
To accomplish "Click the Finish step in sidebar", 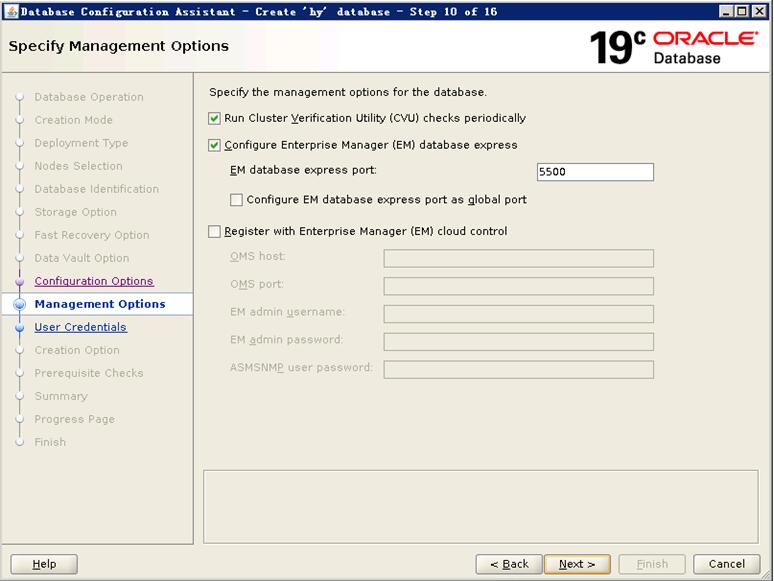I will (x=50, y=442).
